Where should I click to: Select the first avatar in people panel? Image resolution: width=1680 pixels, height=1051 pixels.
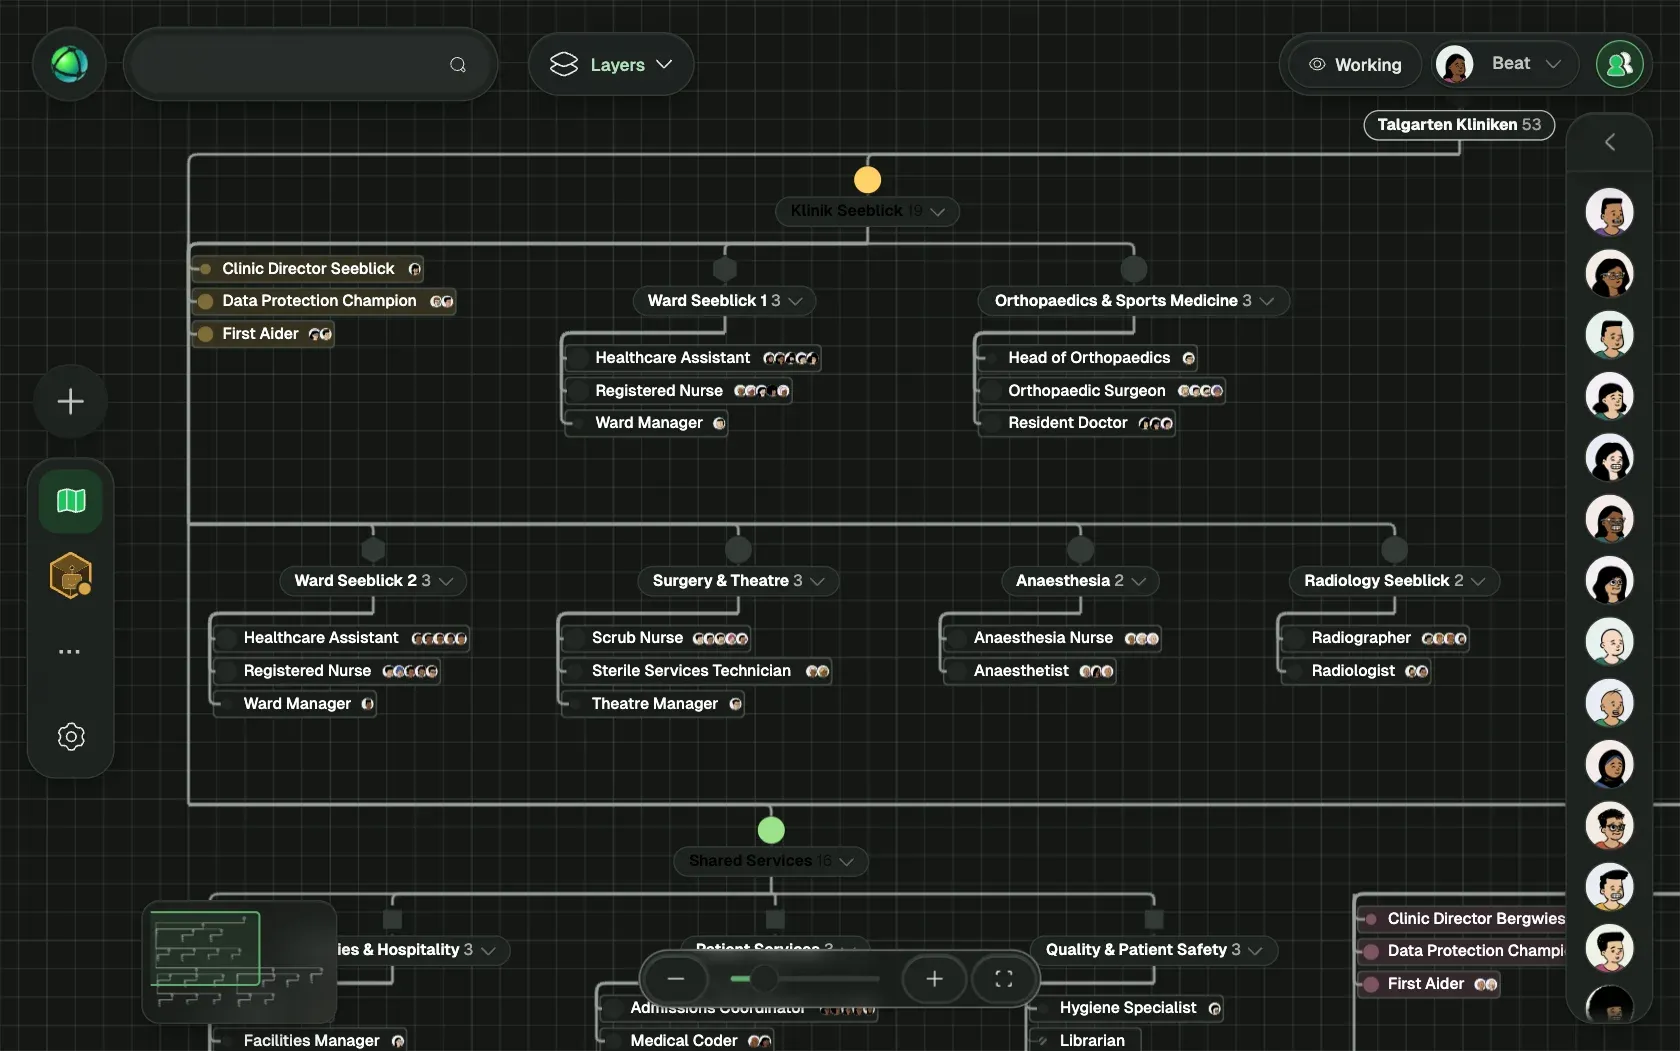[x=1610, y=212]
